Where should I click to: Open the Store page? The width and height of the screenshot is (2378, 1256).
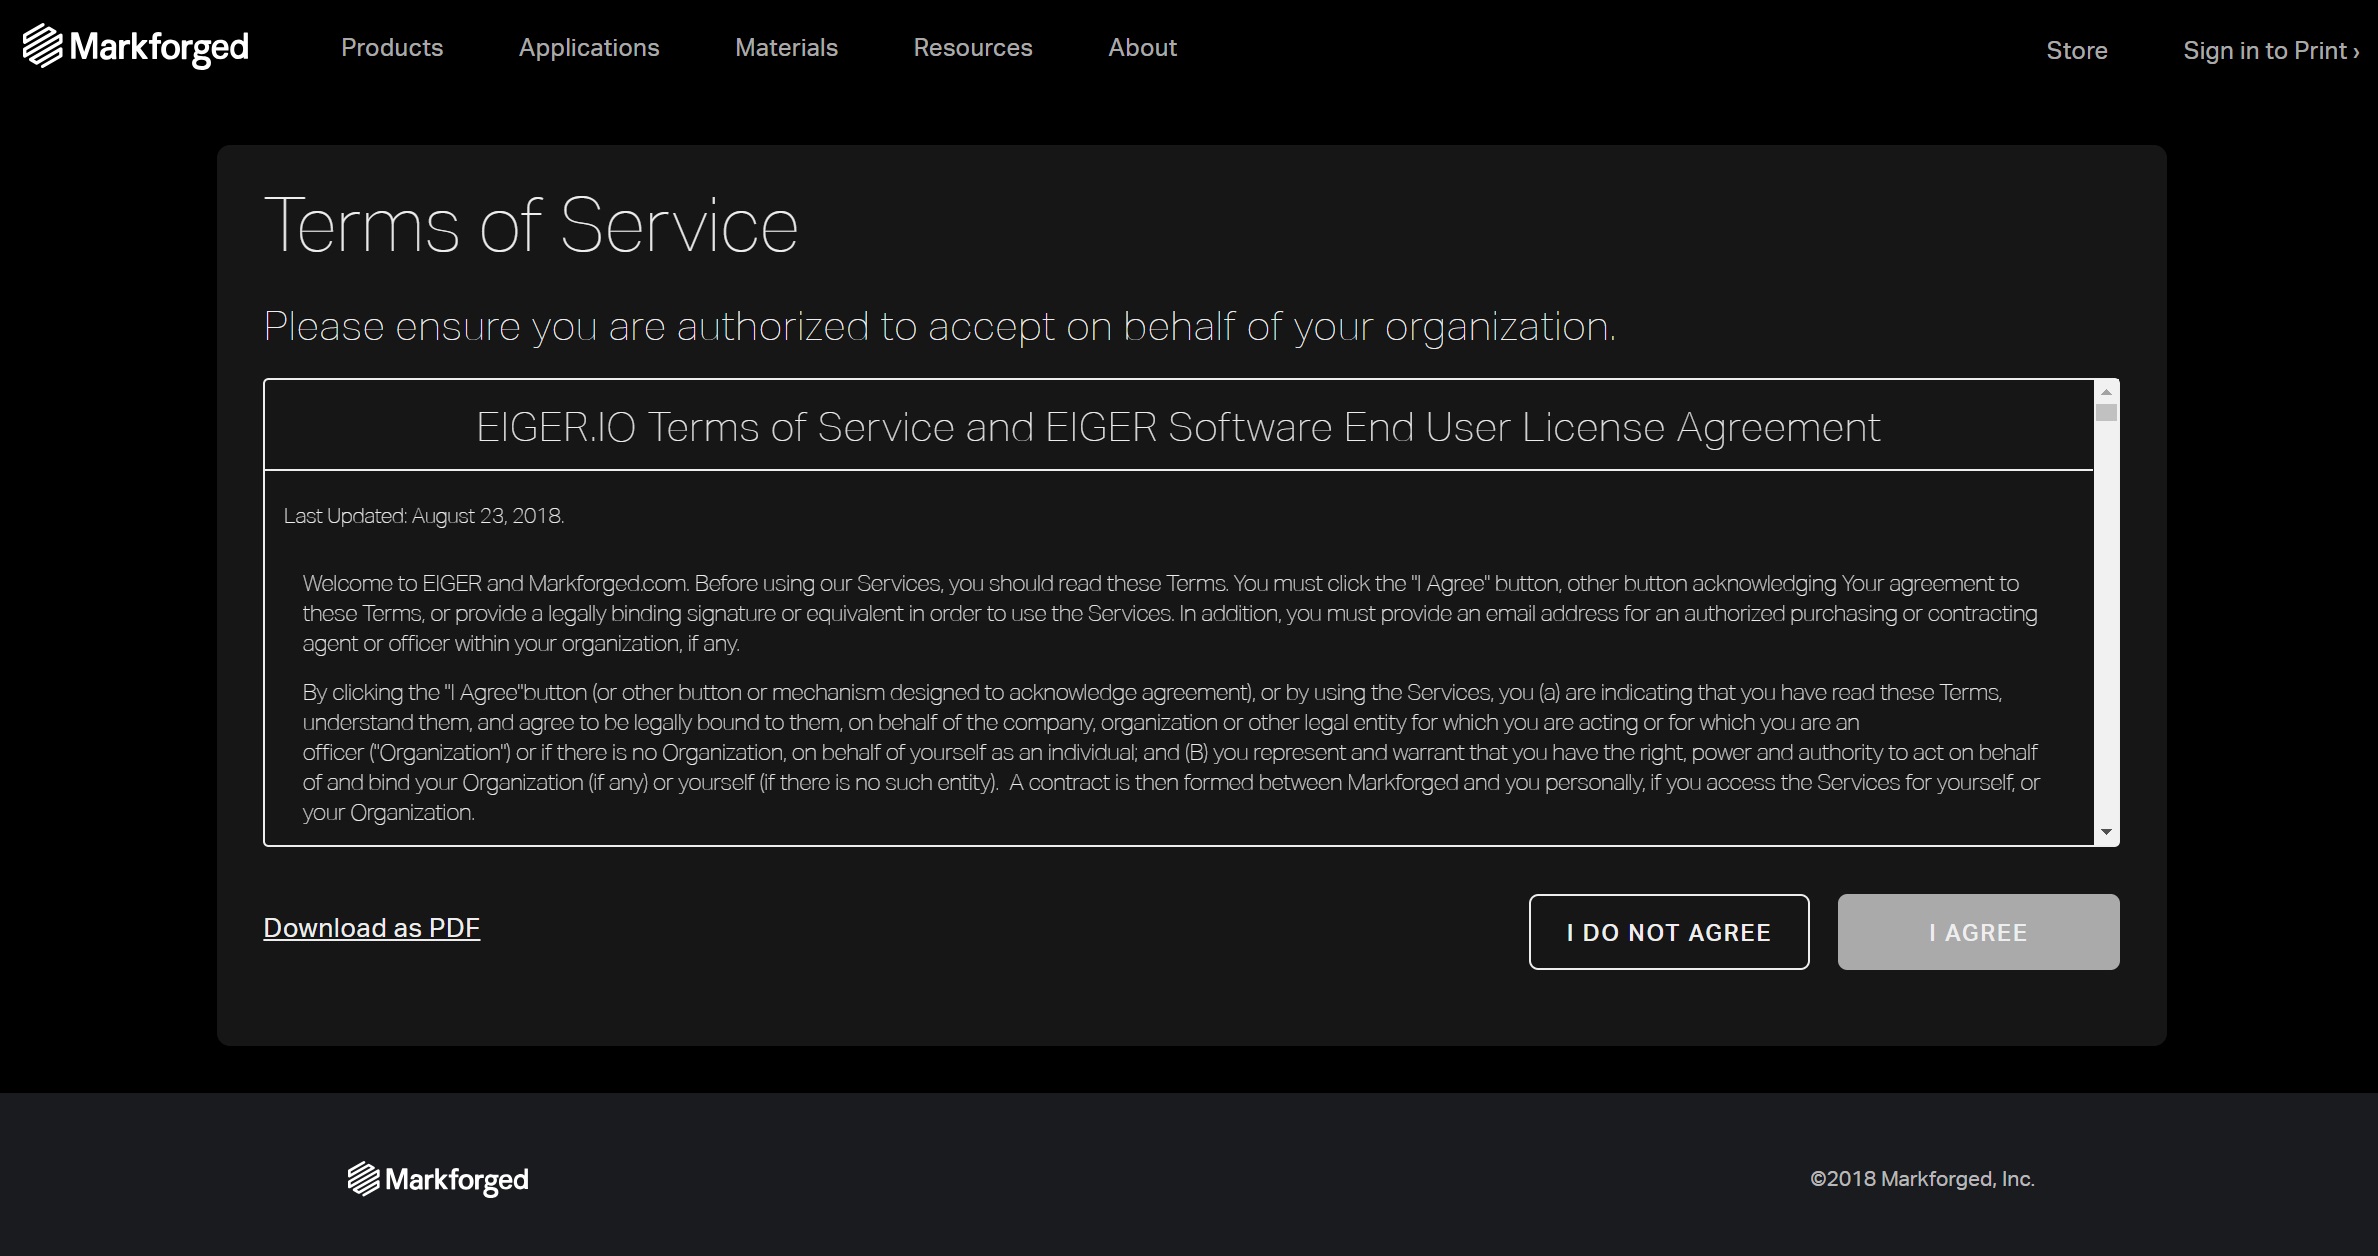click(2076, 50)
